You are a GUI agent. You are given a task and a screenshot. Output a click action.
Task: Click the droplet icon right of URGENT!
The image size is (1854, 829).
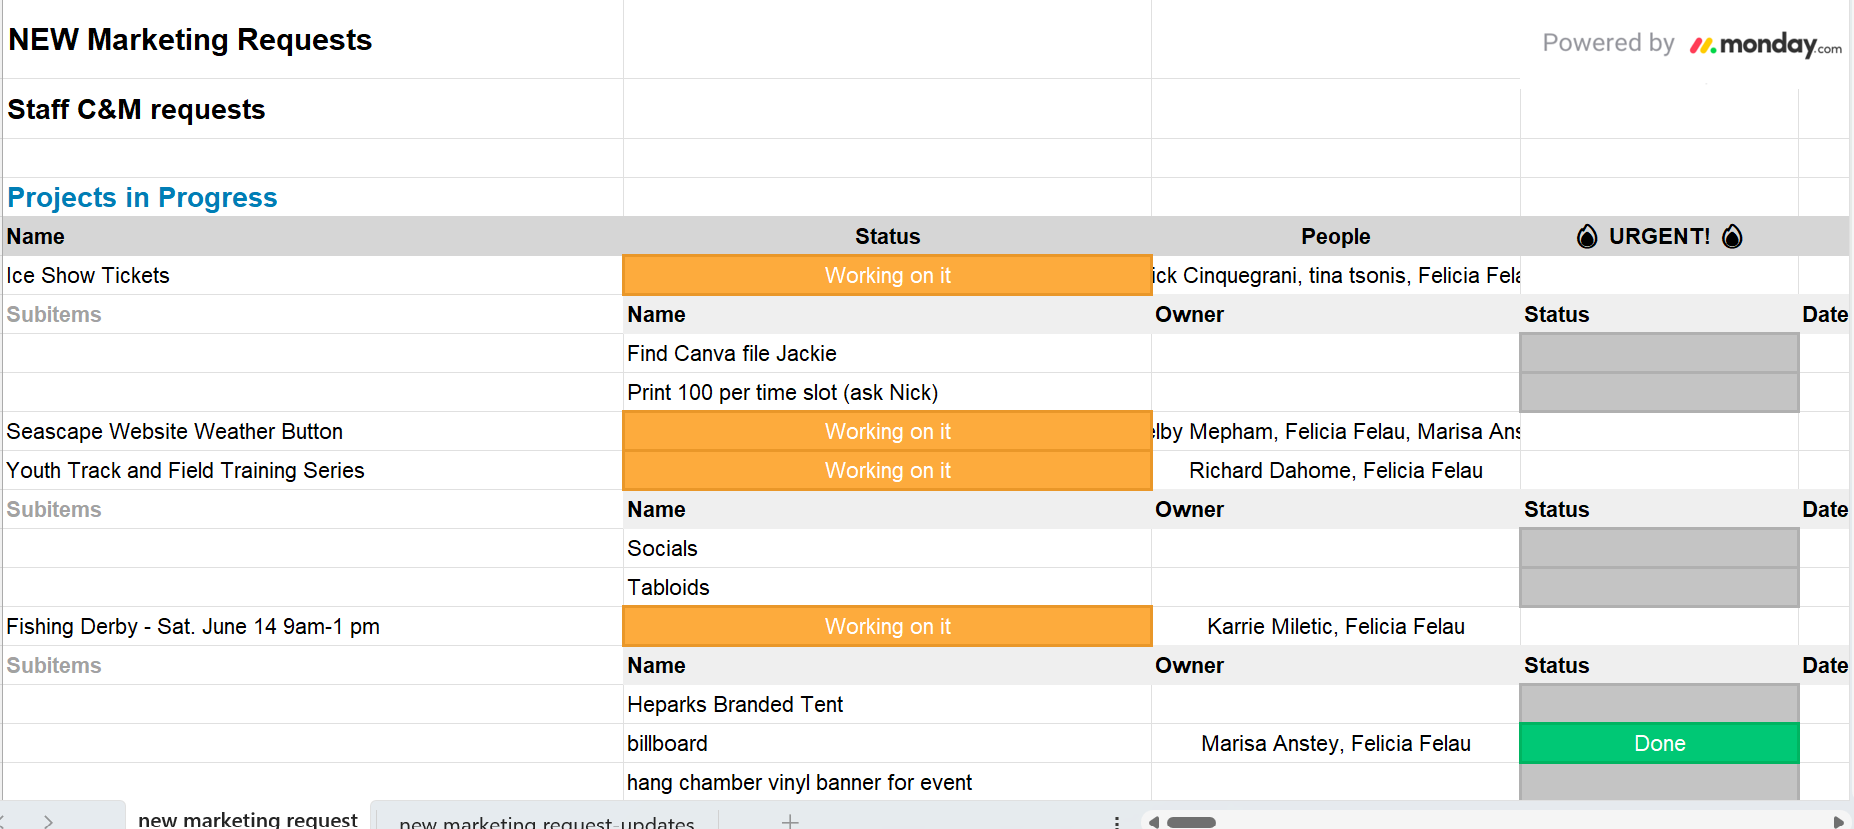[x=1733, y=236]
